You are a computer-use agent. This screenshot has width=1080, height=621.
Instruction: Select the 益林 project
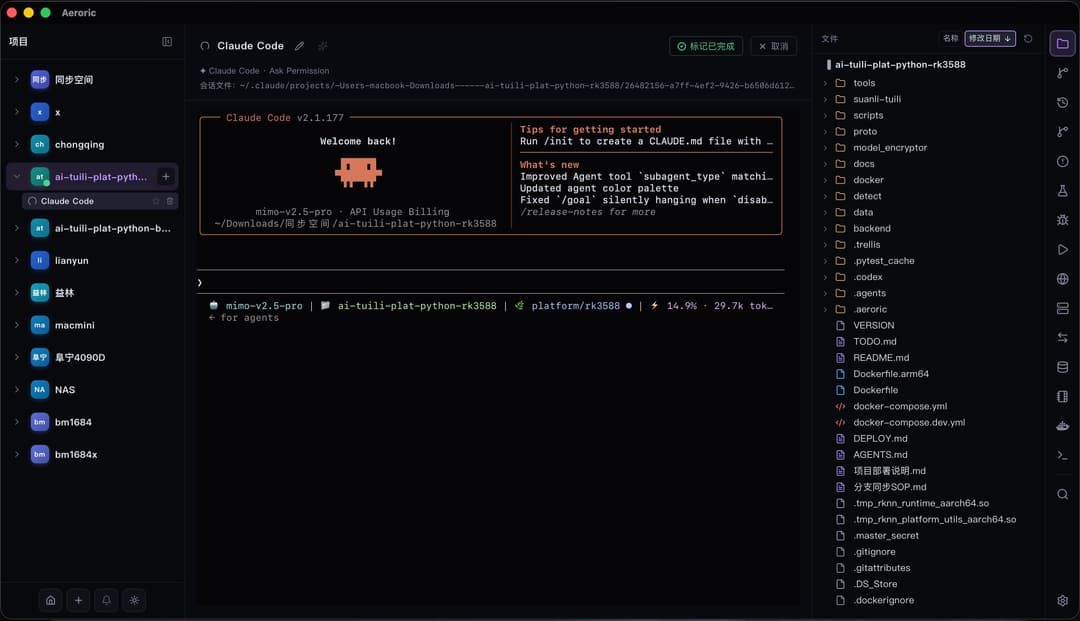(x=92, y=293)
